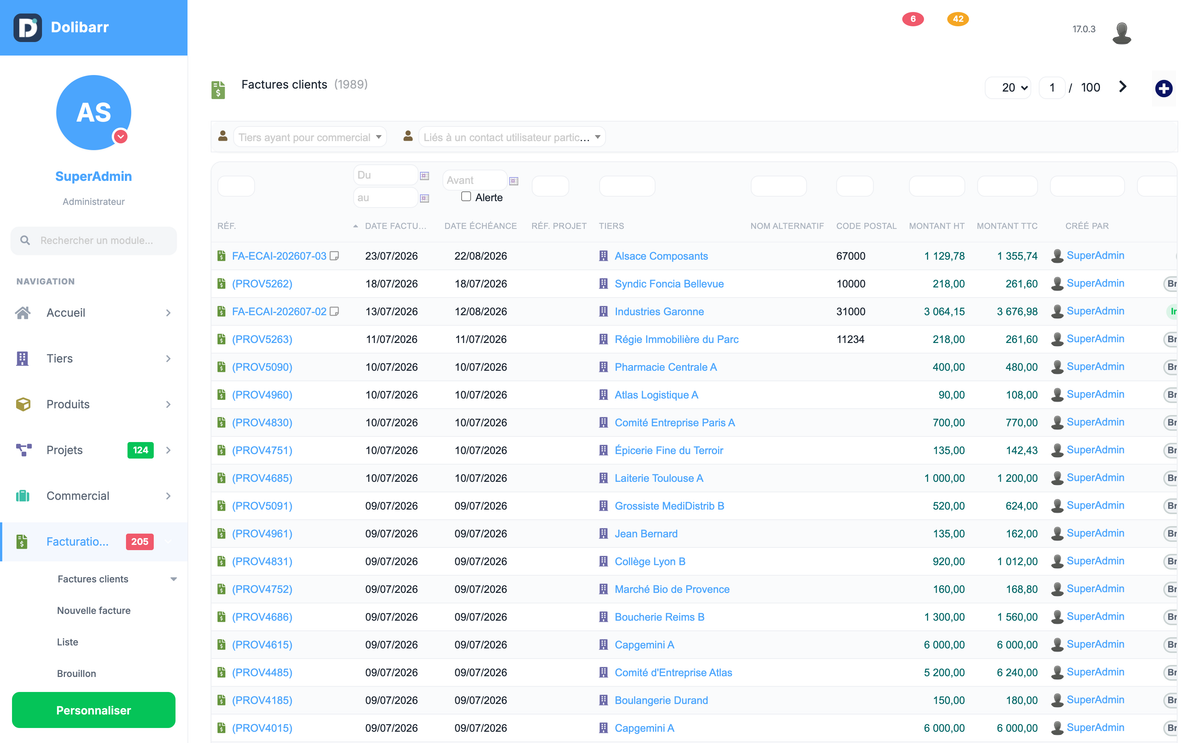The width and height of the screenshot is (1200, 743).
Task: Open the Liés à un contact utilisateur dropdown
Action: pyautogui.click(x=512, y=137)
